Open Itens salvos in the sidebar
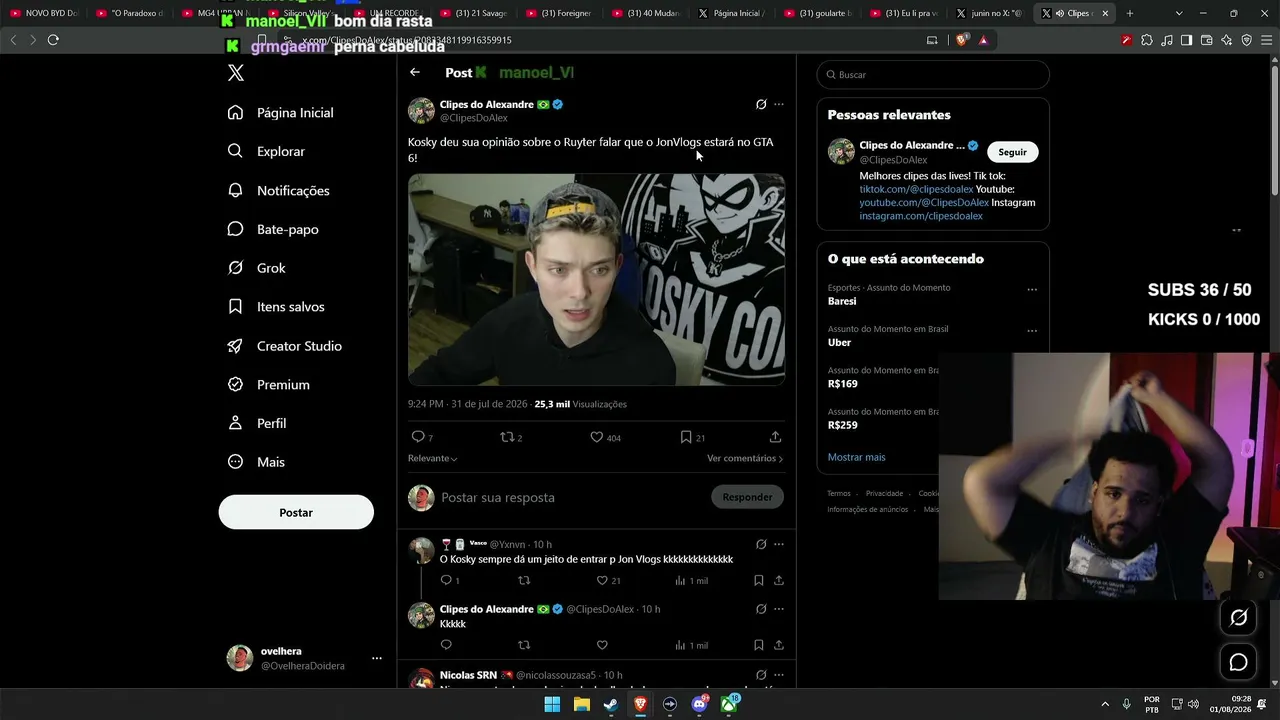The image size is (1280, 720). pos(276,307)
